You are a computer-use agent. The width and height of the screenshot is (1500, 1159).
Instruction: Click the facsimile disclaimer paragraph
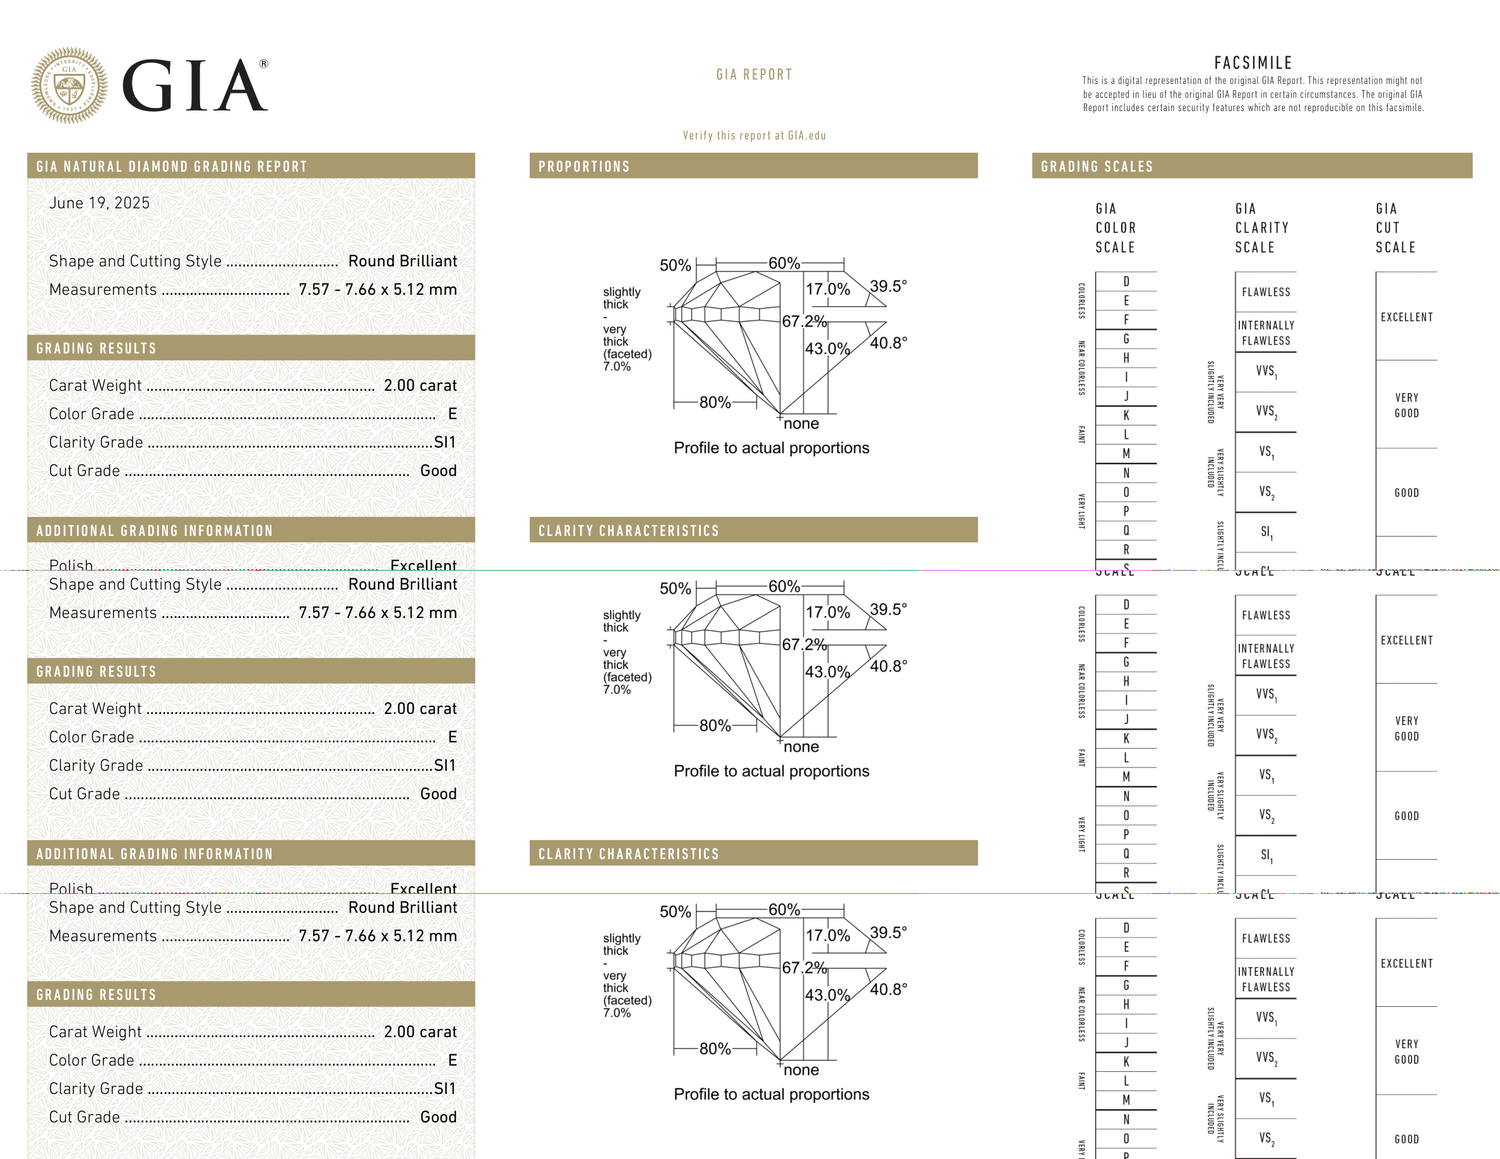[1253, 94]
